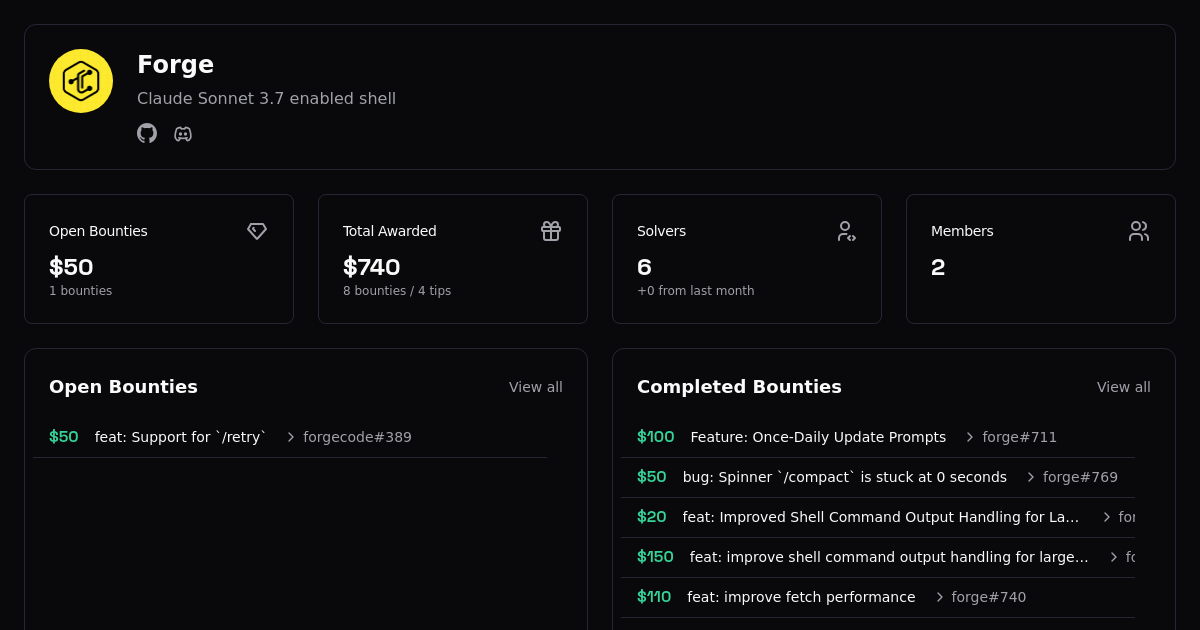Open the Discord icon link
This screenshot has height=630, width=1200.
click(183, 133)
